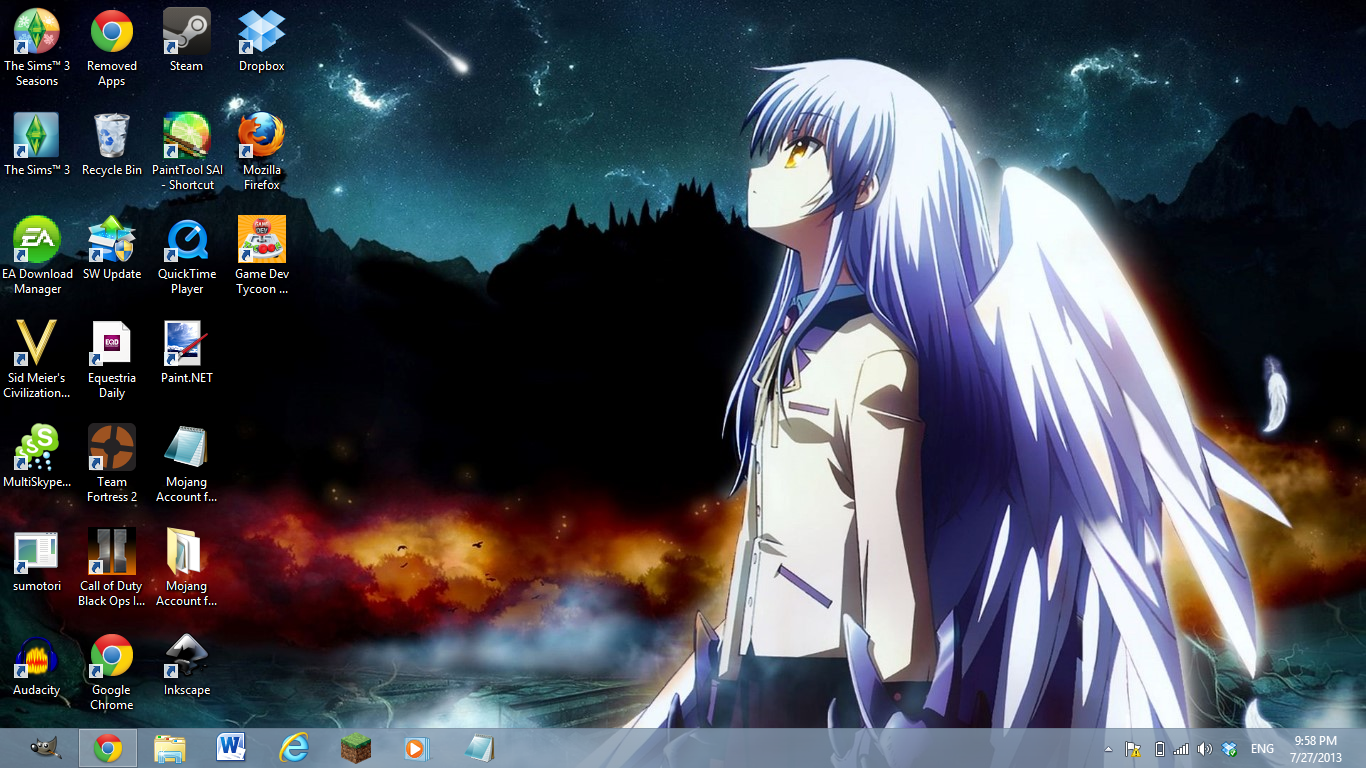Select the Call of Duty Black Ops icon
This screenshot has width=1366, height=768.
[112, 567]
